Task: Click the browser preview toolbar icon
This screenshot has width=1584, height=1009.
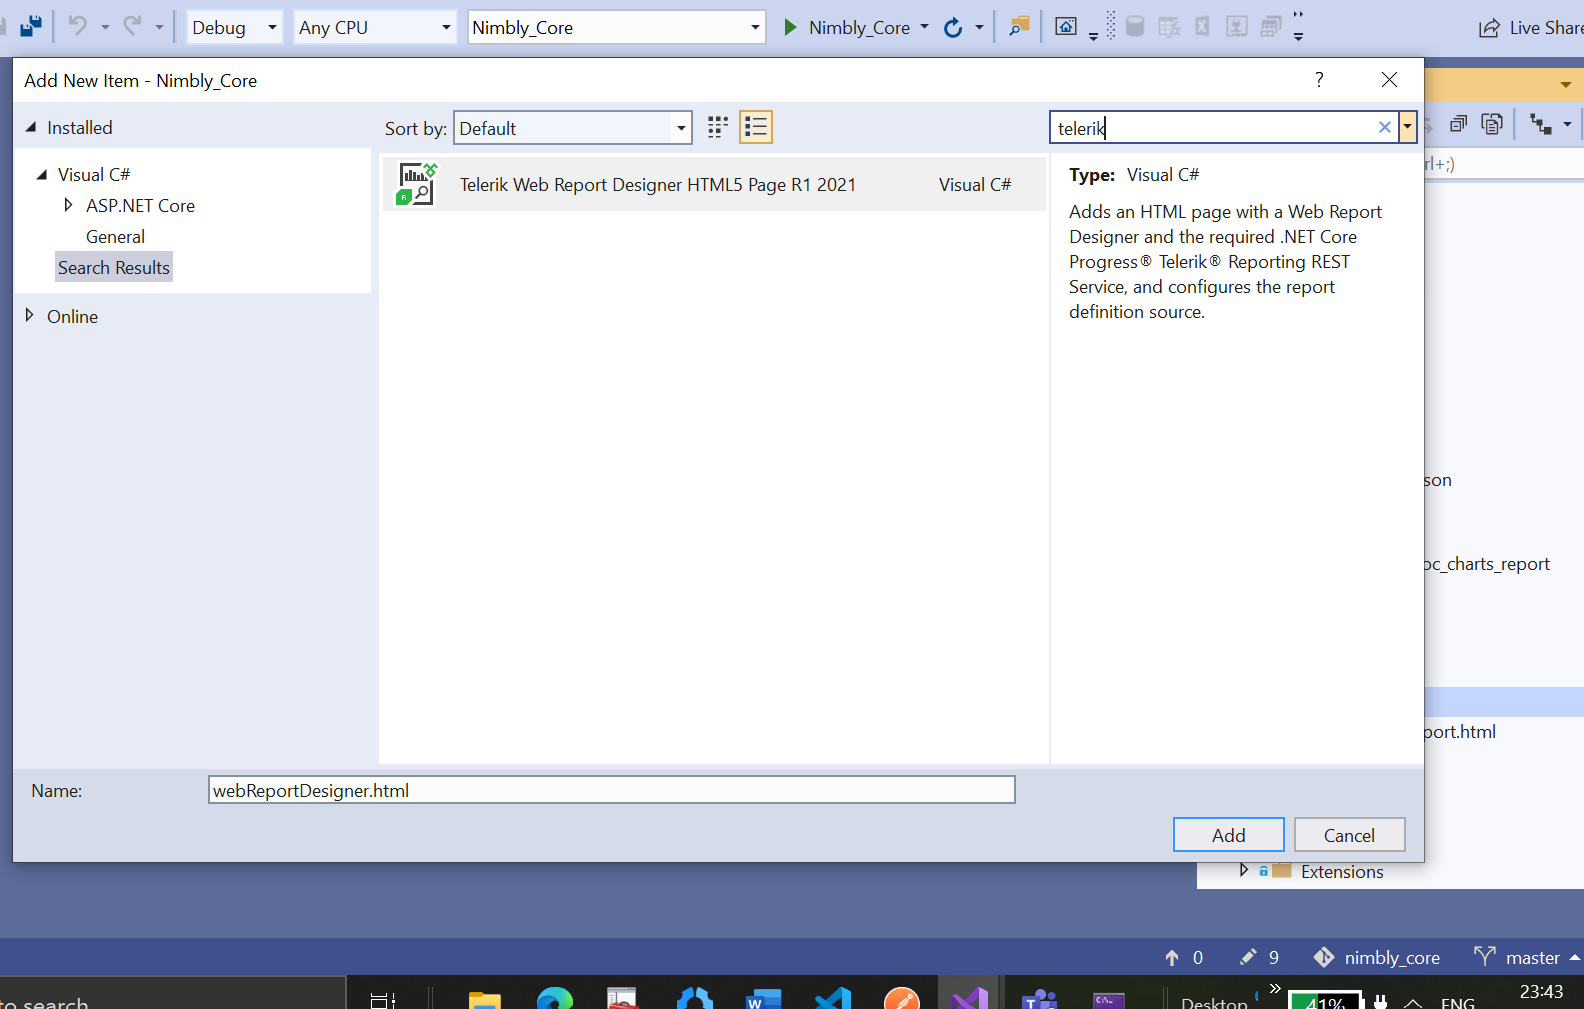Action: click(x=1066, y=27)
